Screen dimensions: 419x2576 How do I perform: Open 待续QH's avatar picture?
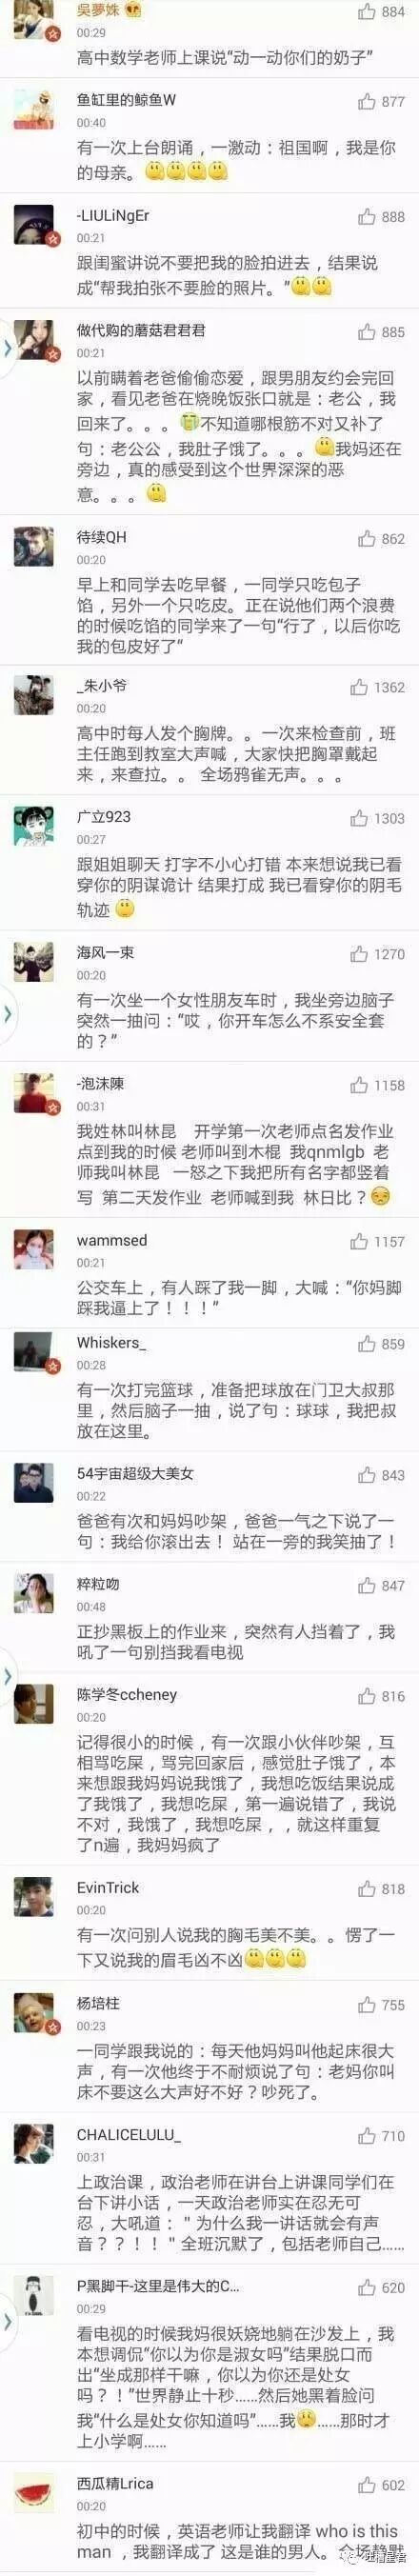pos(34,546)
